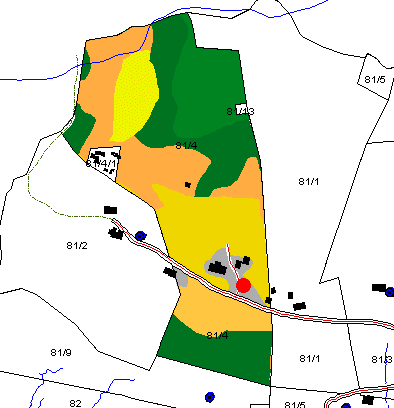This screenshot has width=394, height=408.
Task: Select the blue ring marker near parcel 81/2
Action: 140,236
